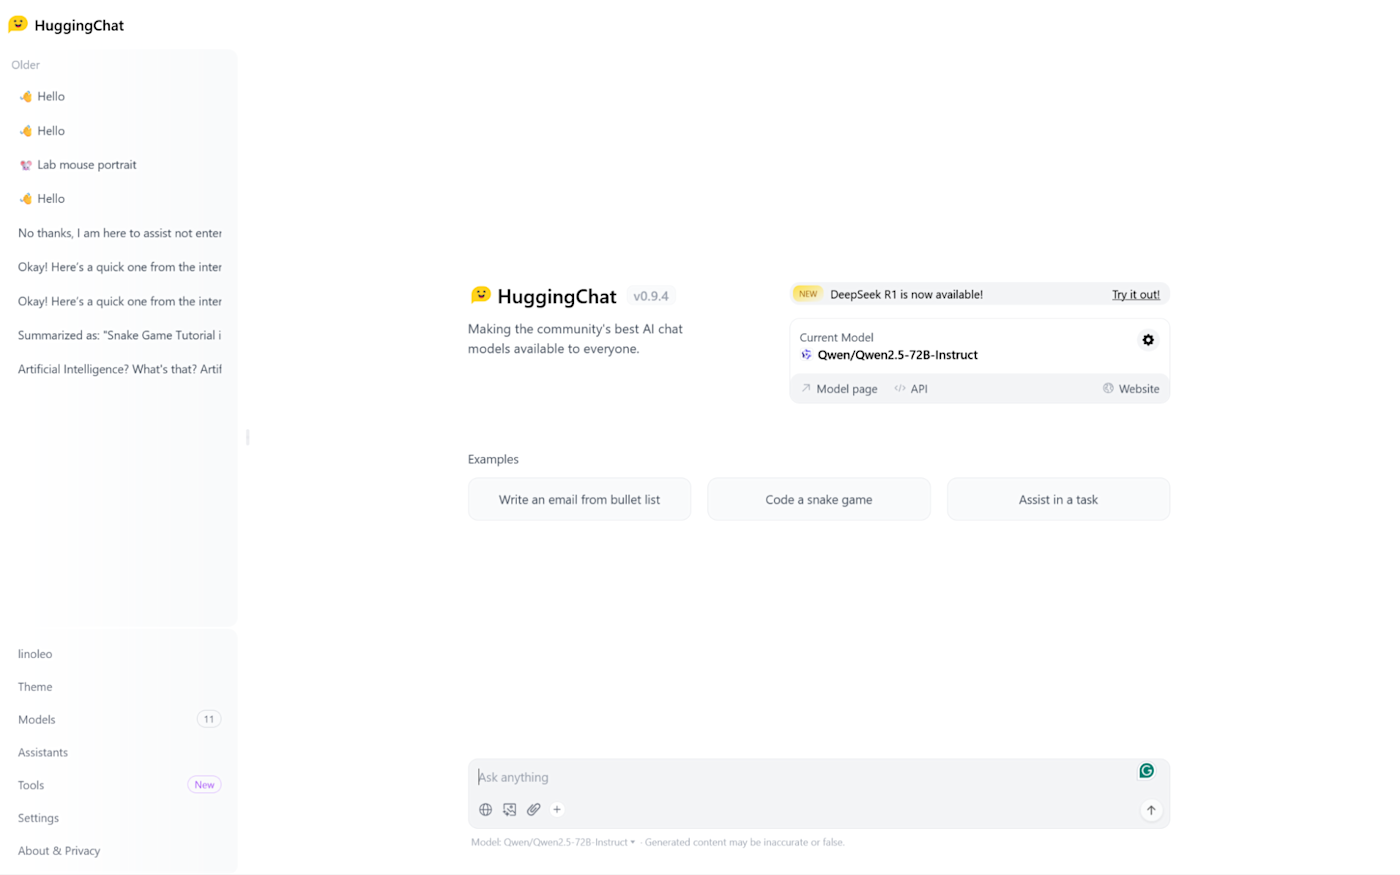Click Try it out for DeepSeek R1
Screen dimensions: 1400x875
pos(1136,294)
